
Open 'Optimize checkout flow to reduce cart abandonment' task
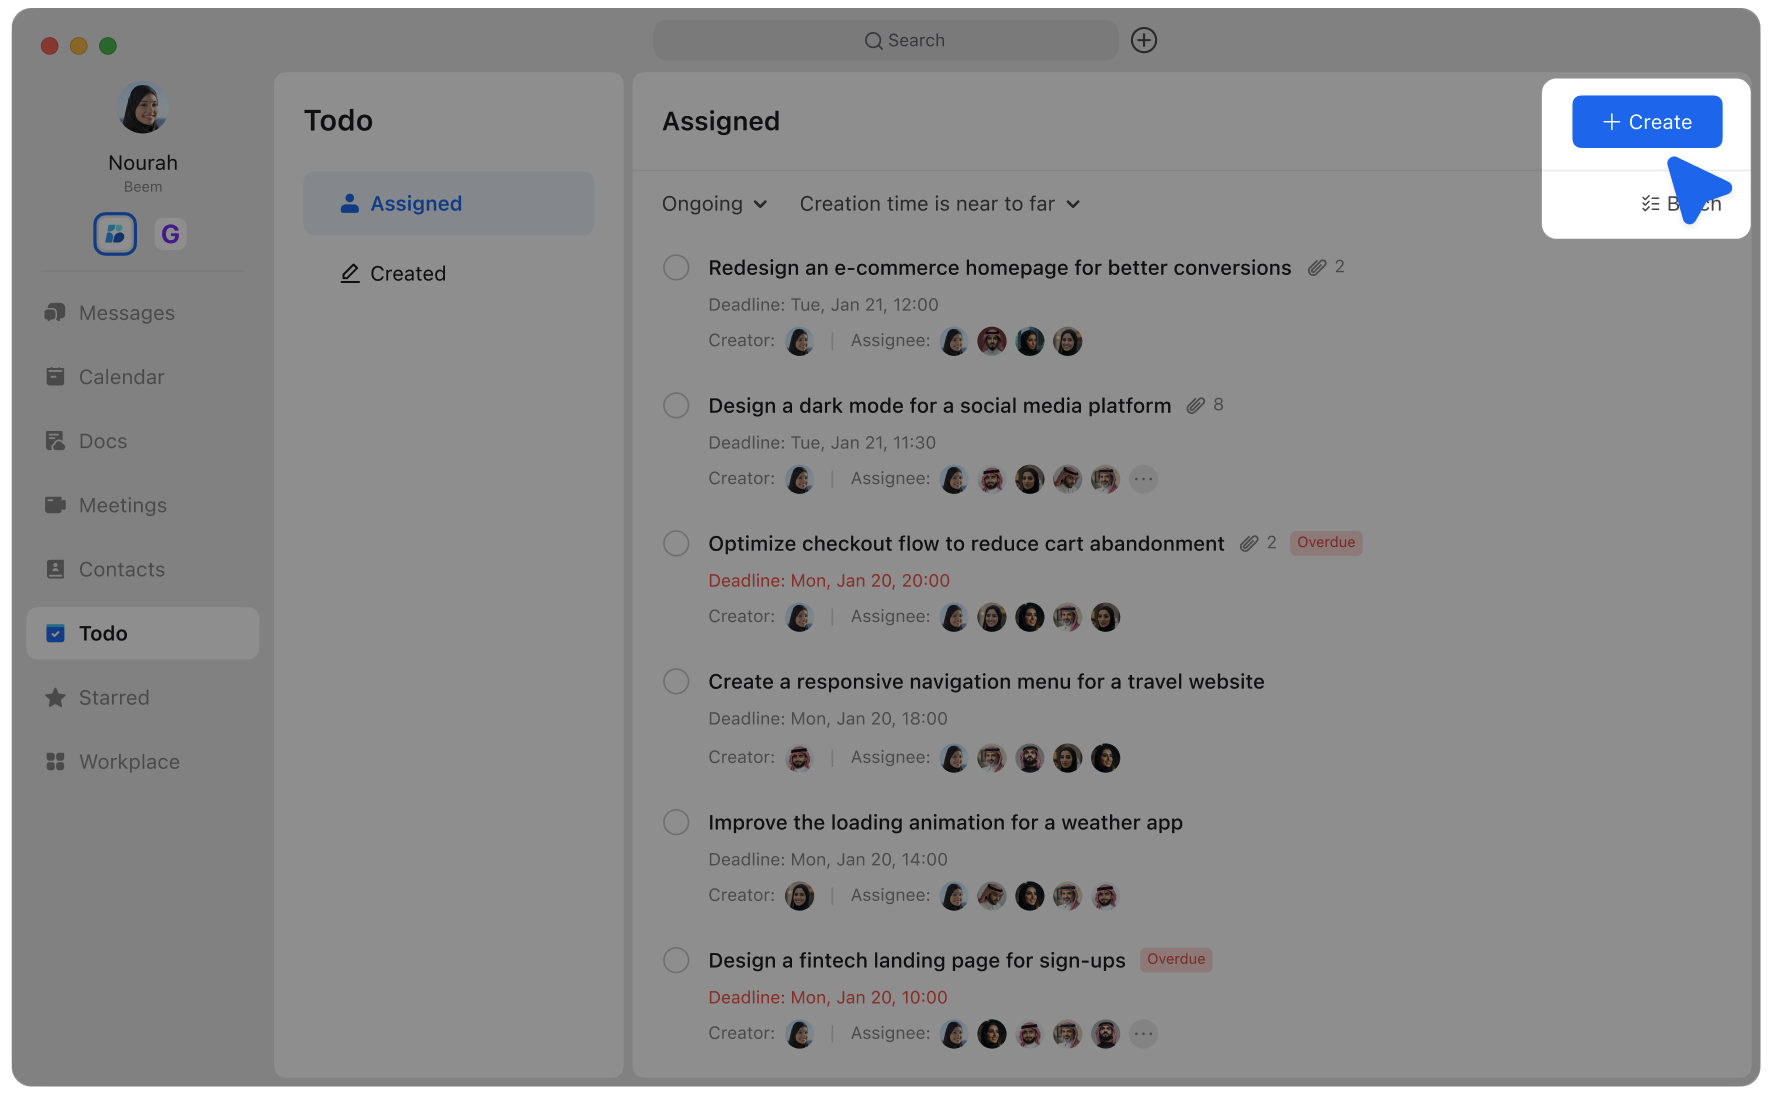(x=965, y=543)
